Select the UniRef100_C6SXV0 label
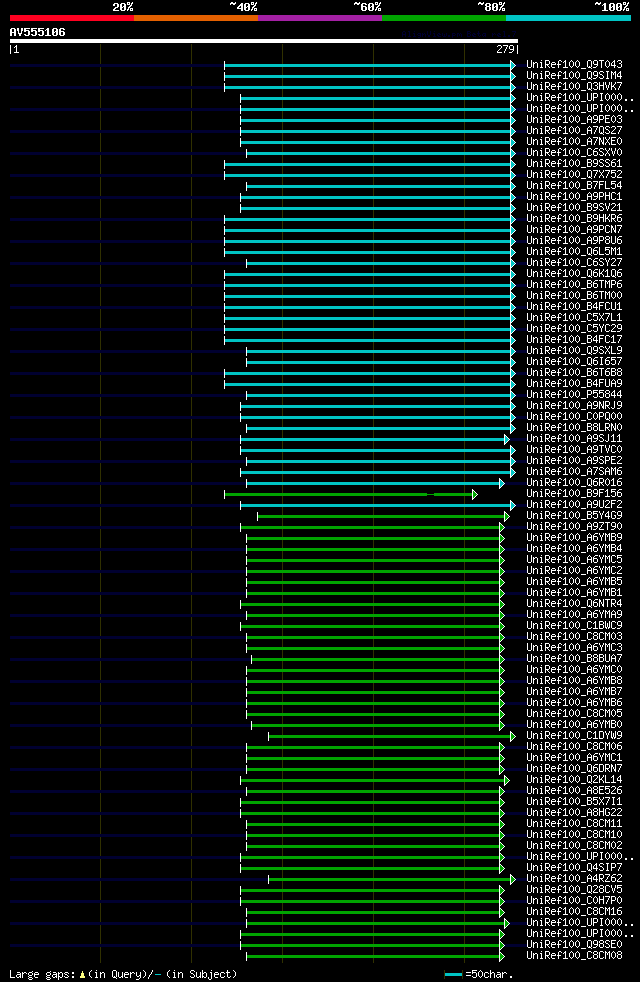Viewport: 640px width, 982px height. [574, 153]
